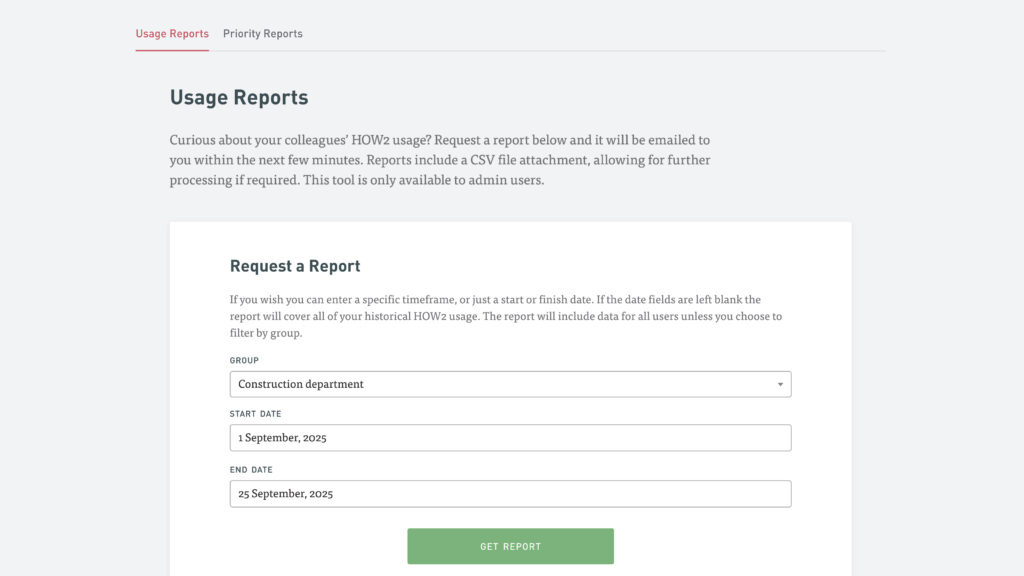Click the End Date field
This screenshot has height=576, width=1024.
510,494
